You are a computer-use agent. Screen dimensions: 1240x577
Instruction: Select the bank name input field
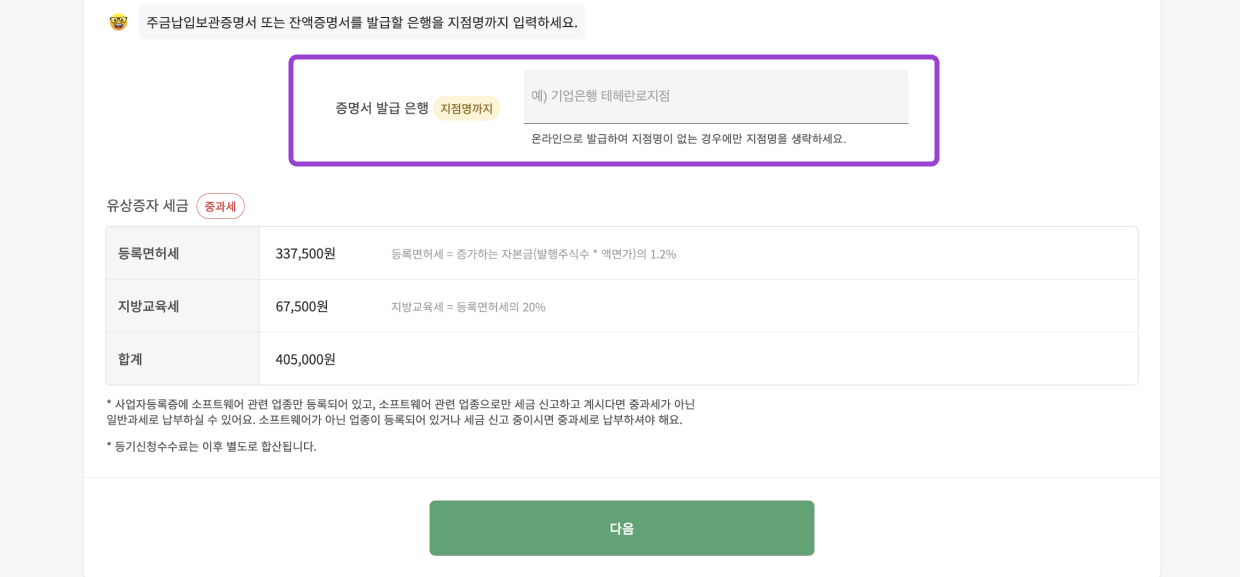click(x=716, y=96)
